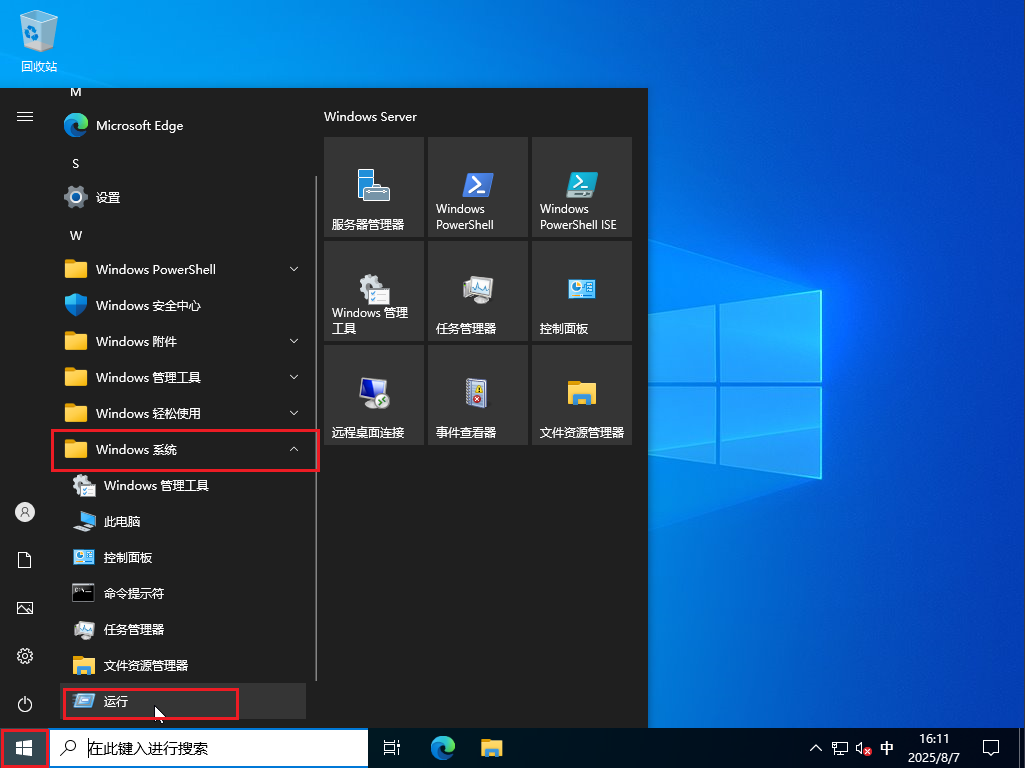Expand the Windows 附件 folder
This screenshot has height=768, width=1025.
click(x=183, y=341)
